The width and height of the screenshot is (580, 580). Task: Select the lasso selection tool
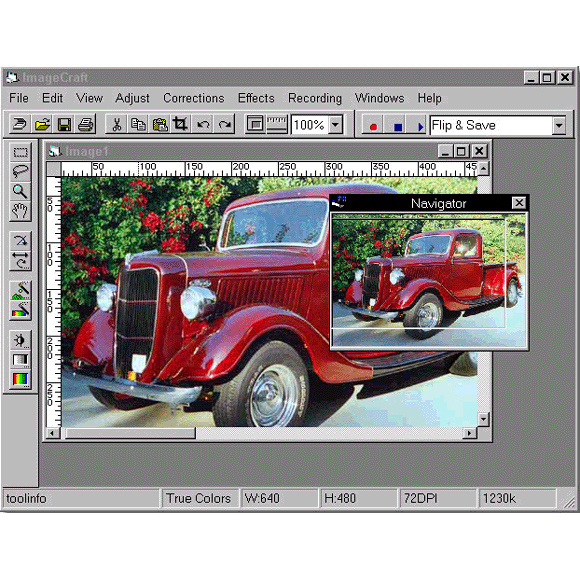coord(20,171)
